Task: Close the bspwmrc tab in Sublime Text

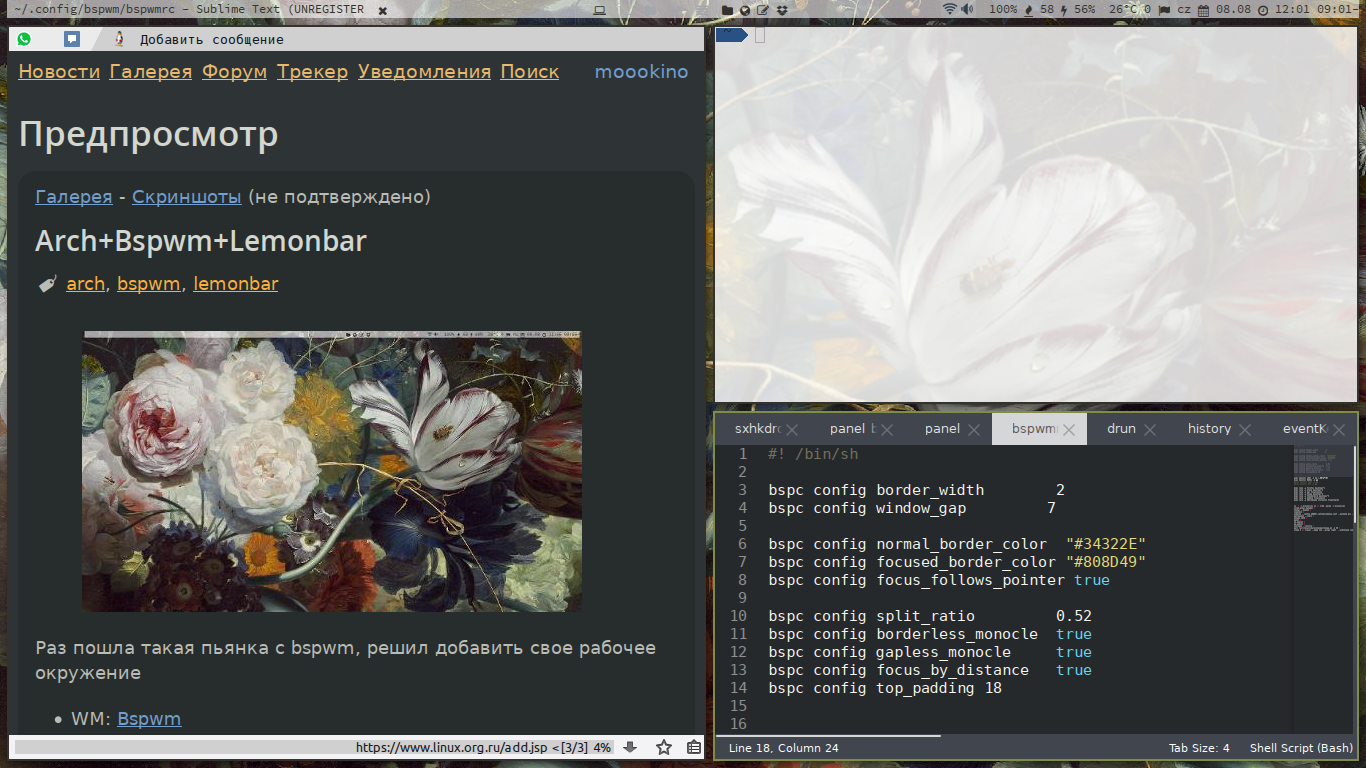Action: (x=1070, y=430)
